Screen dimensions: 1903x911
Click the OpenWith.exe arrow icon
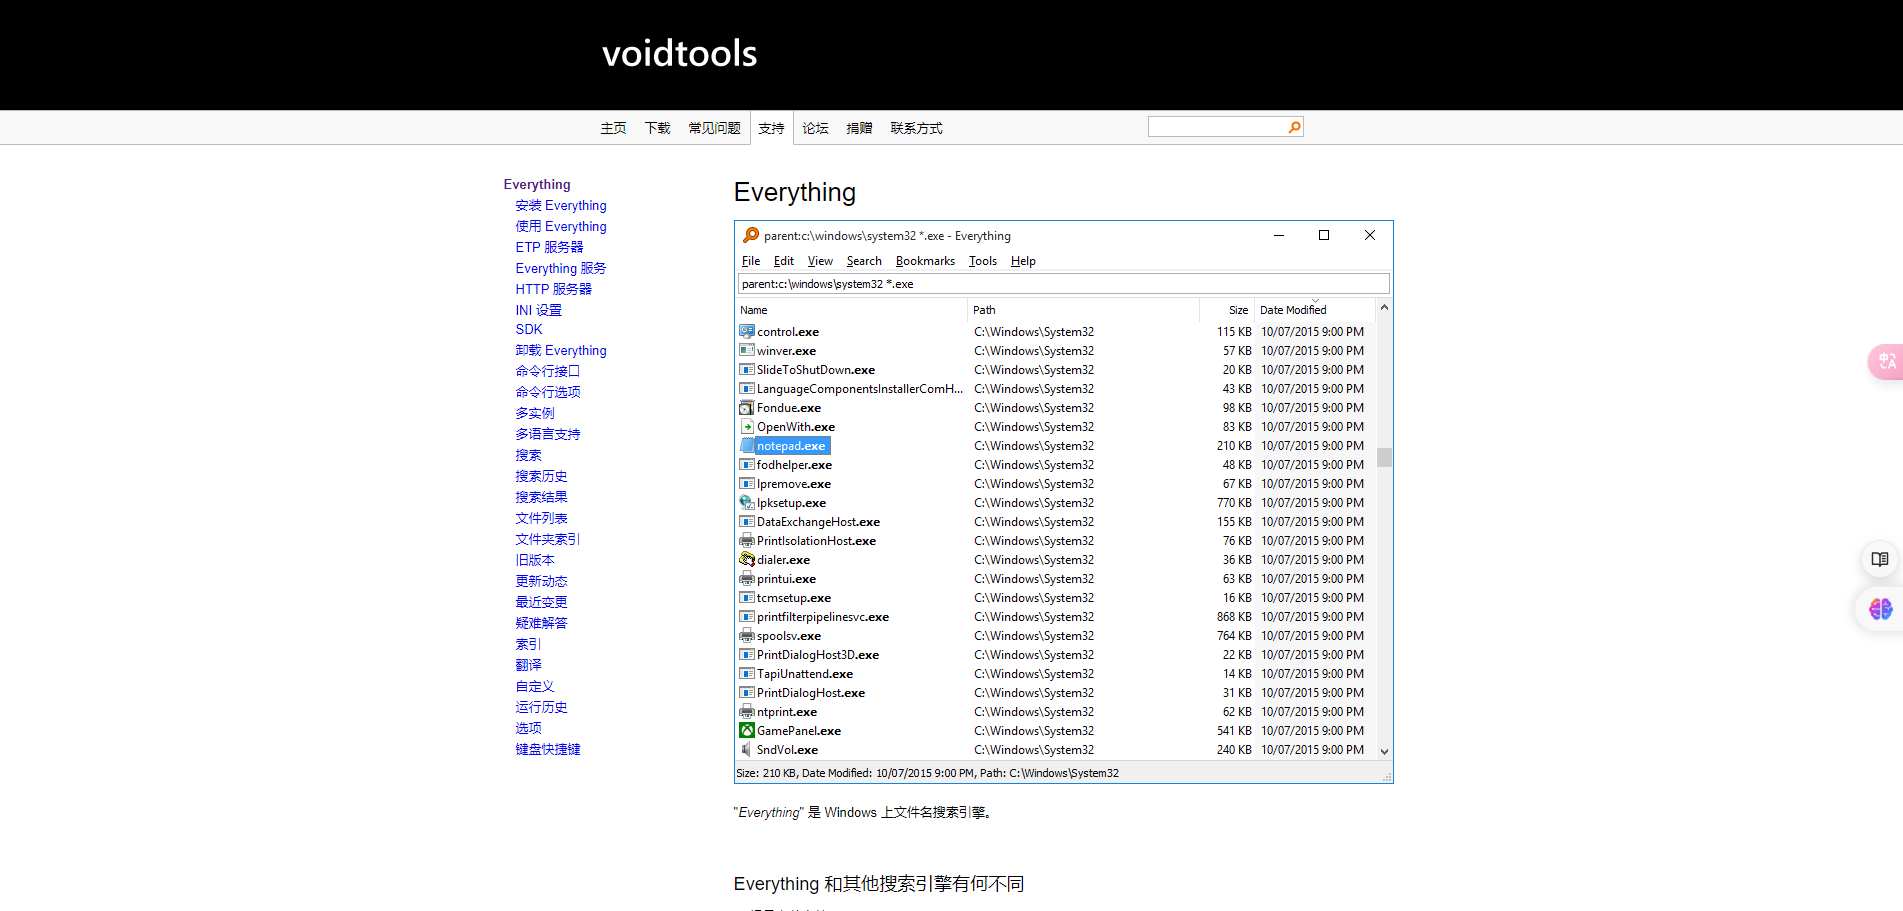746,426
